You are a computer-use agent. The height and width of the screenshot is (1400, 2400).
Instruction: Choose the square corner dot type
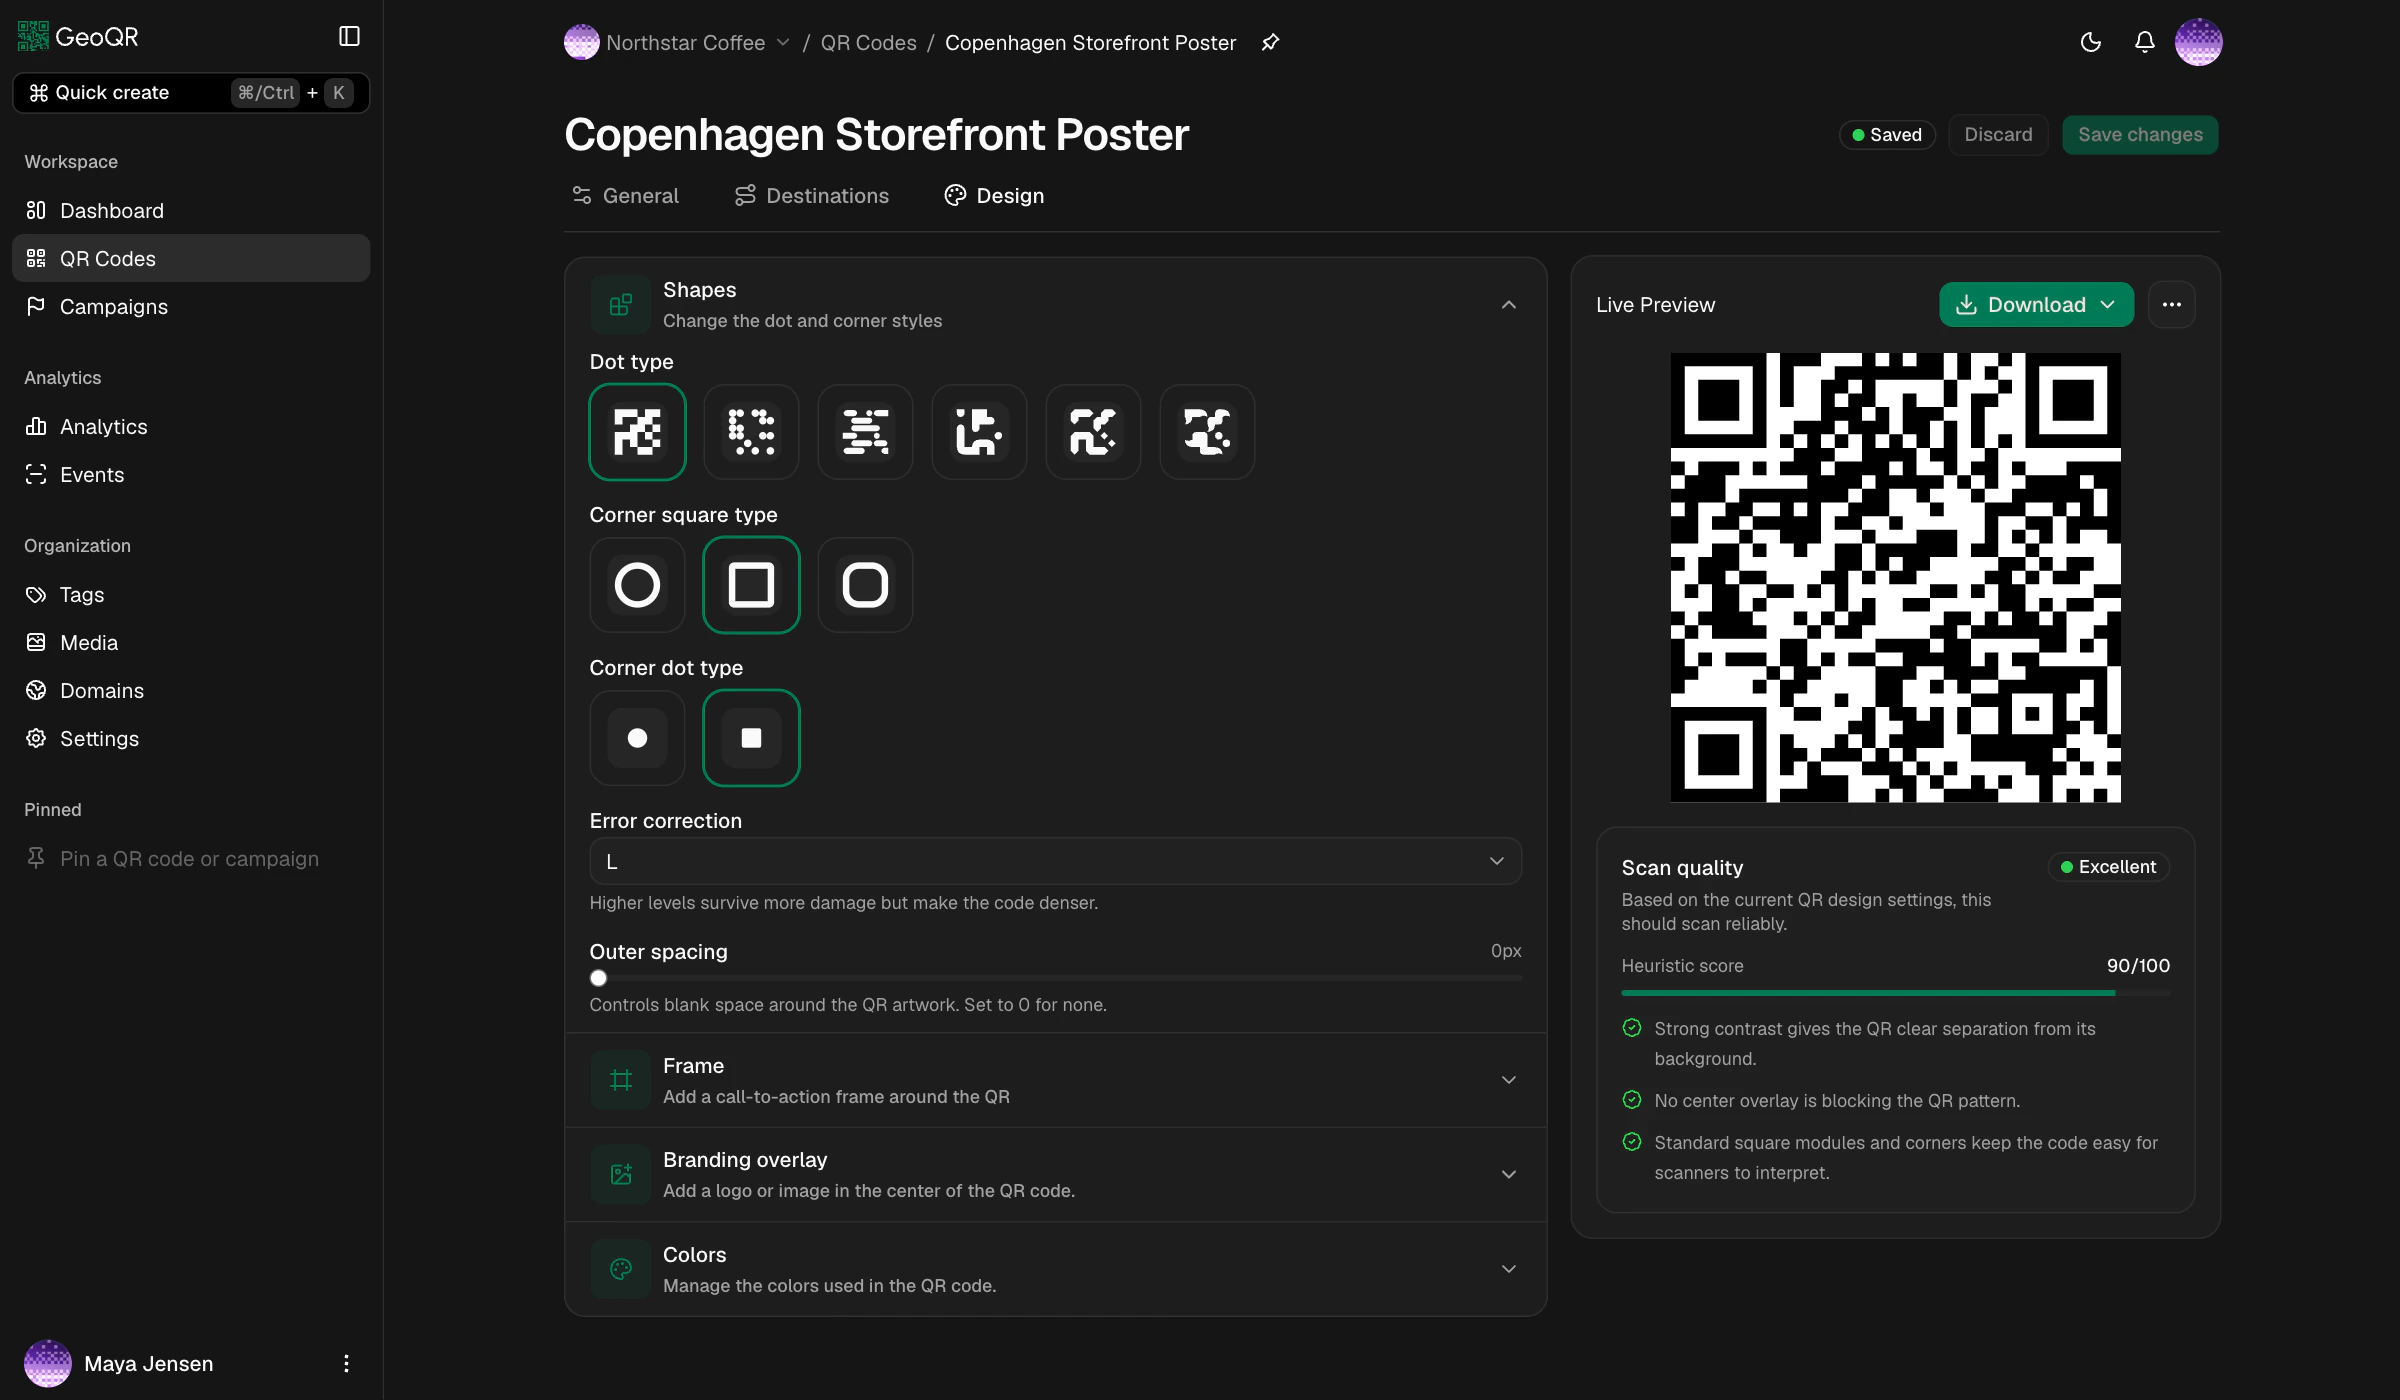[x=751, y=738]
